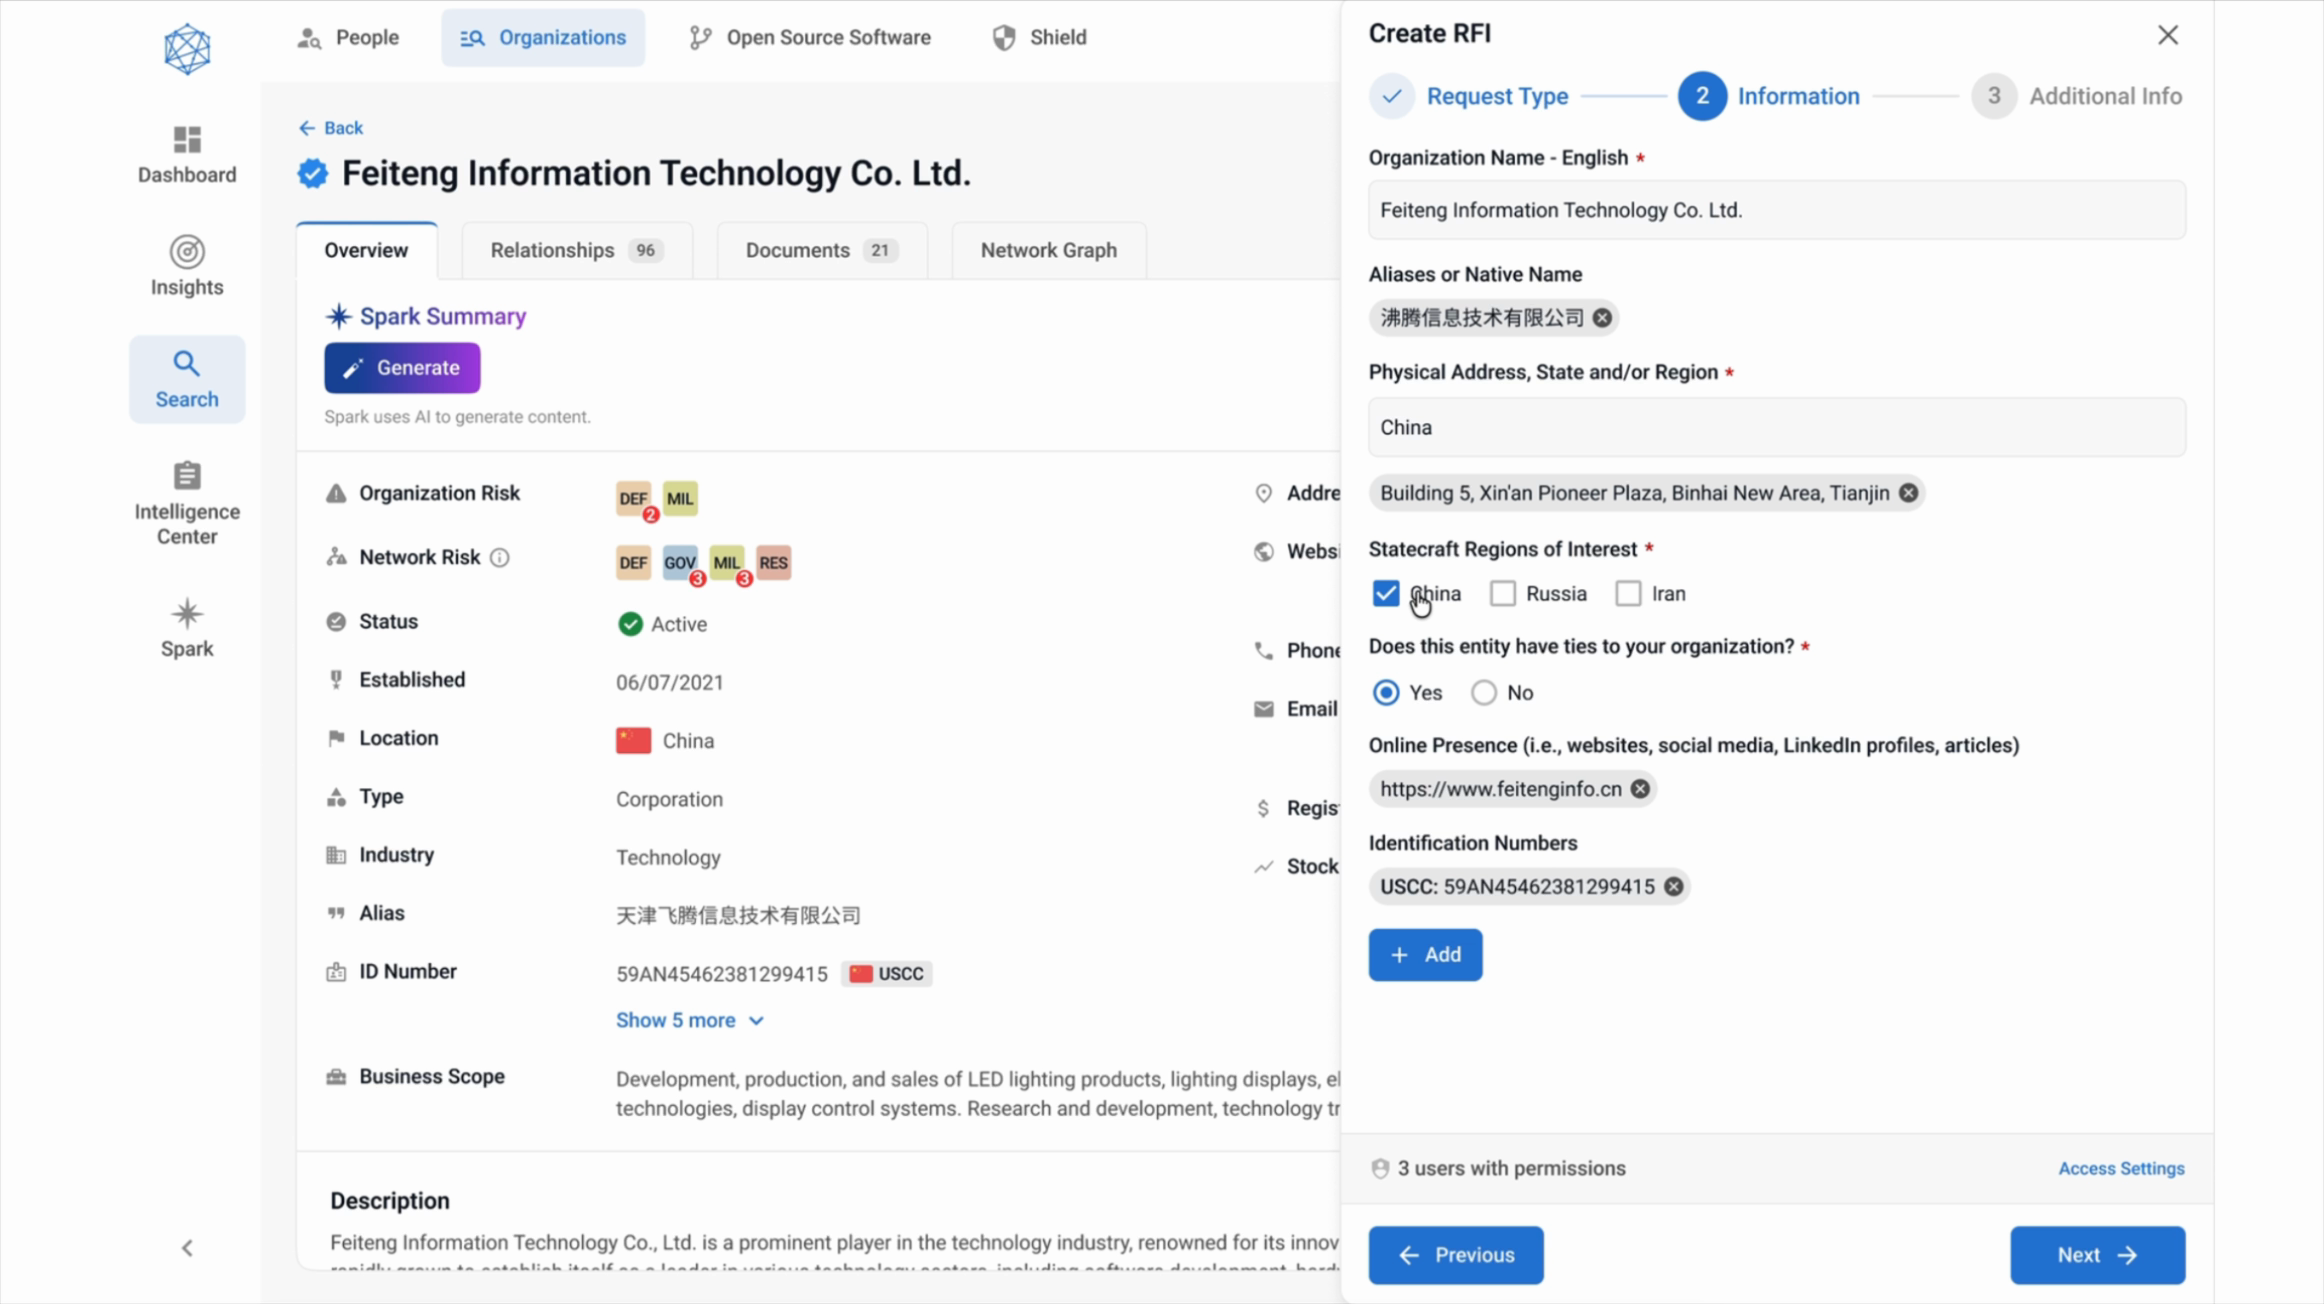The image size is (2324, 1304).
Task: Click the verified badge beside Feiteng title
Action: [313, 173]
